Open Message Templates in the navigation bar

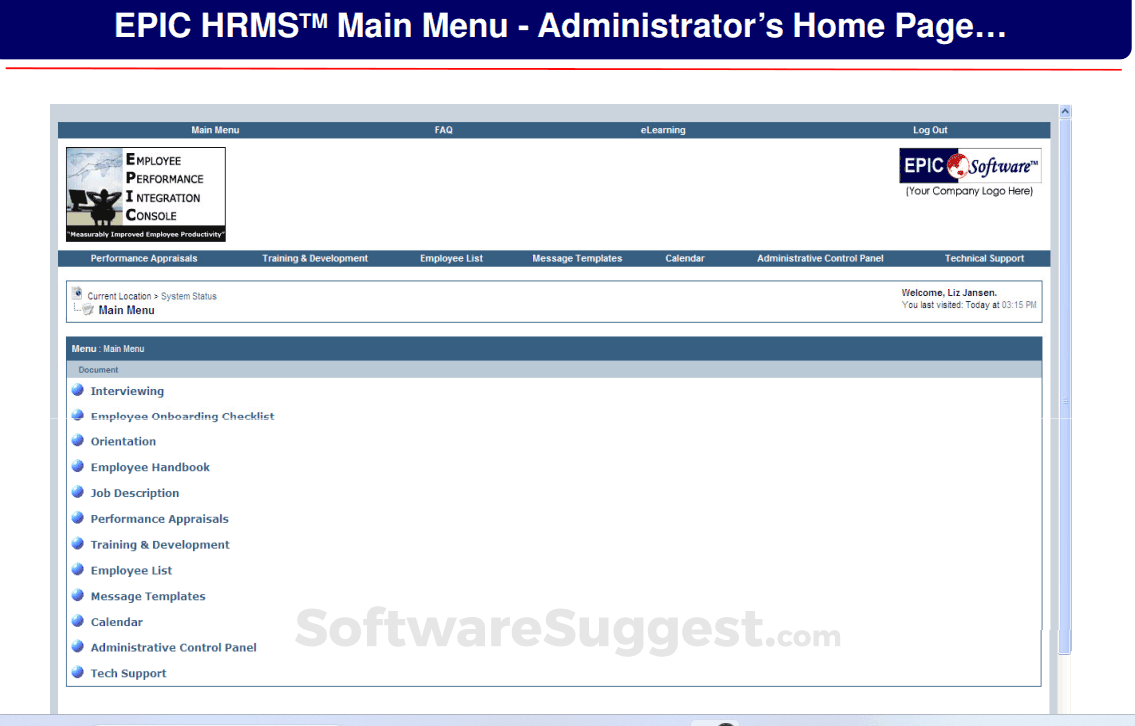click(x=577, y=258)
